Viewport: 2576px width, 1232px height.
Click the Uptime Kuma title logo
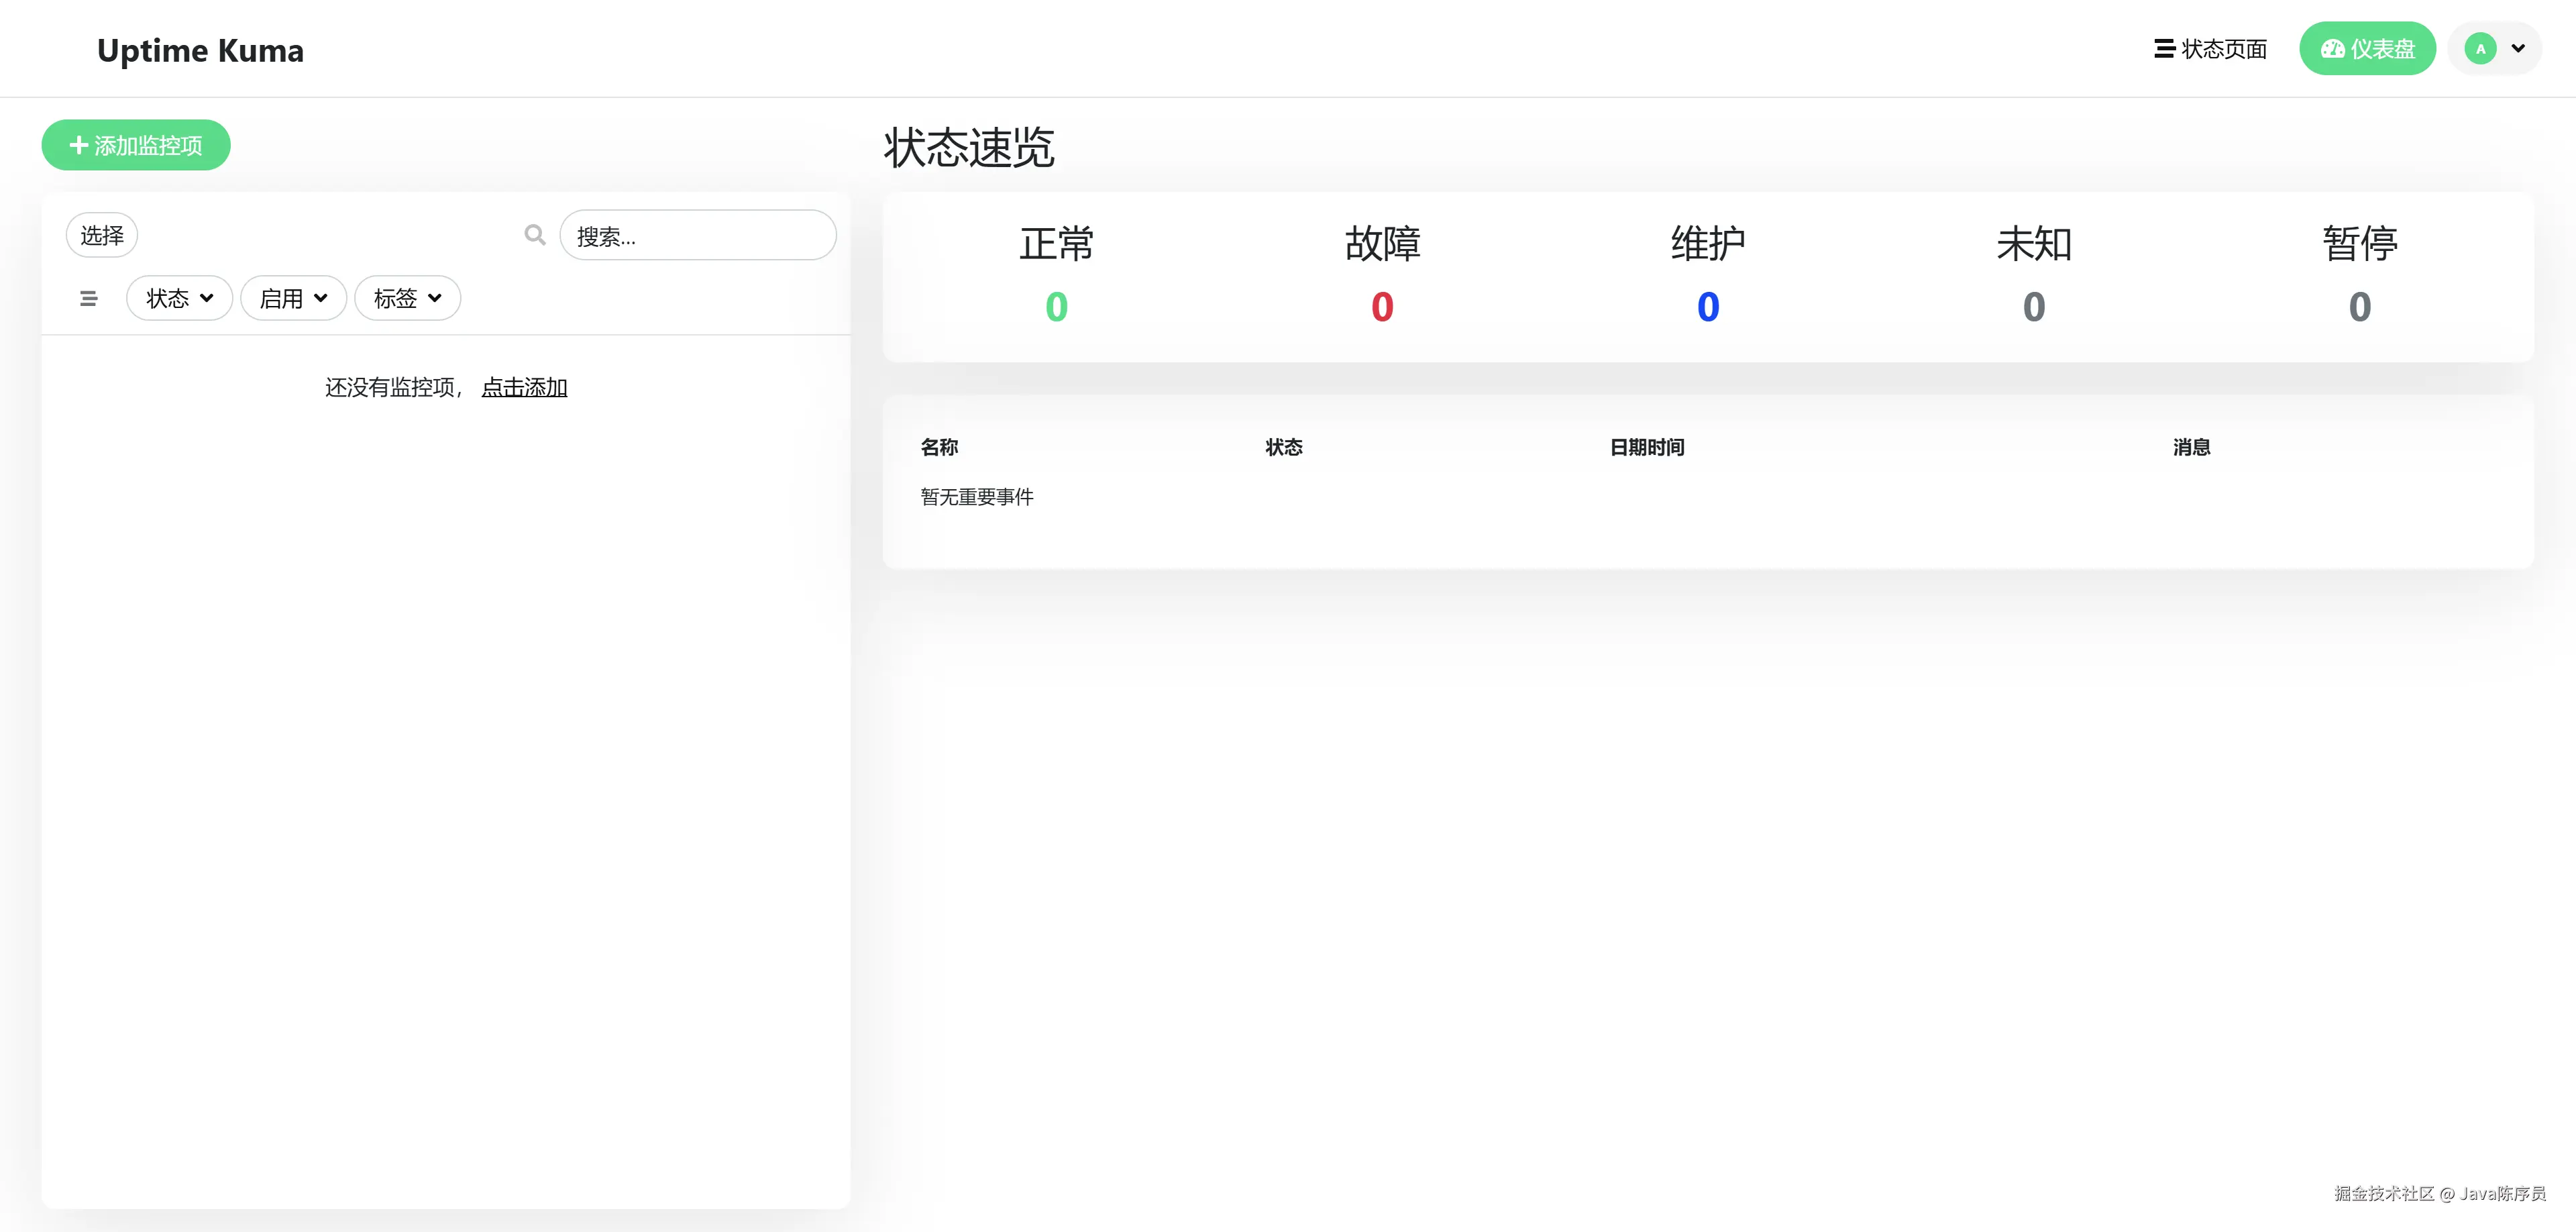pos(200,50)
